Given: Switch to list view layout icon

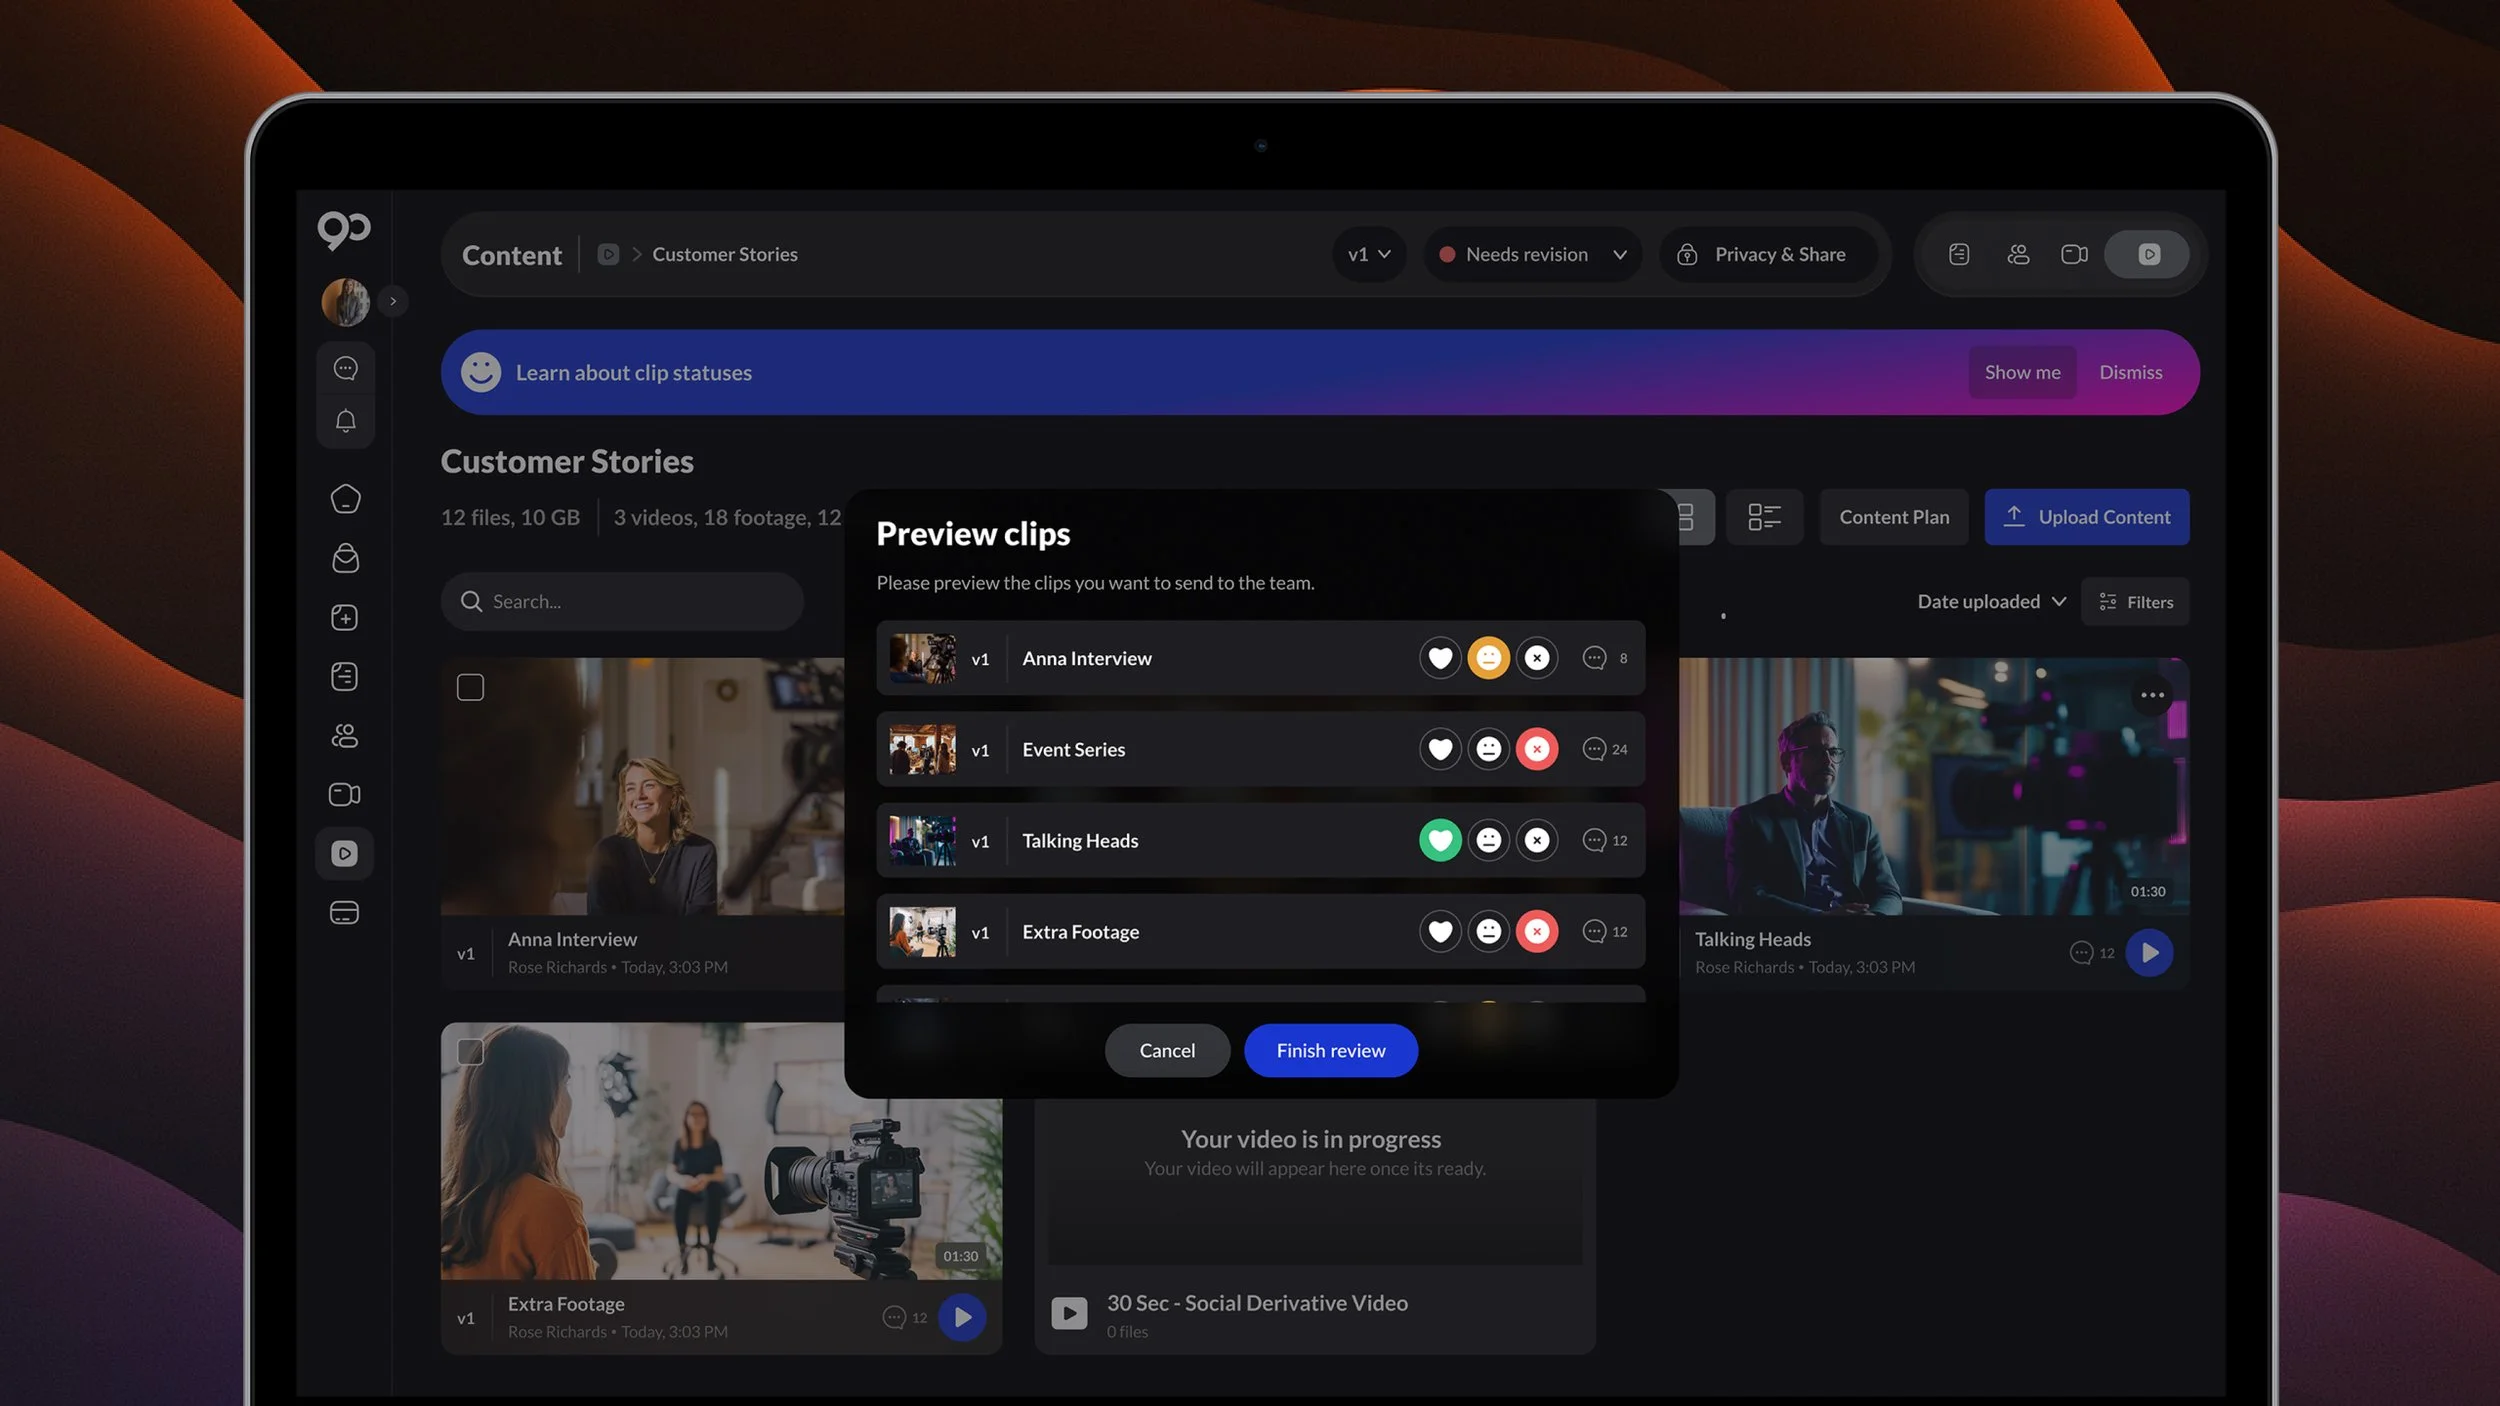Looking at the screenshot, I should click(1764, 517).
